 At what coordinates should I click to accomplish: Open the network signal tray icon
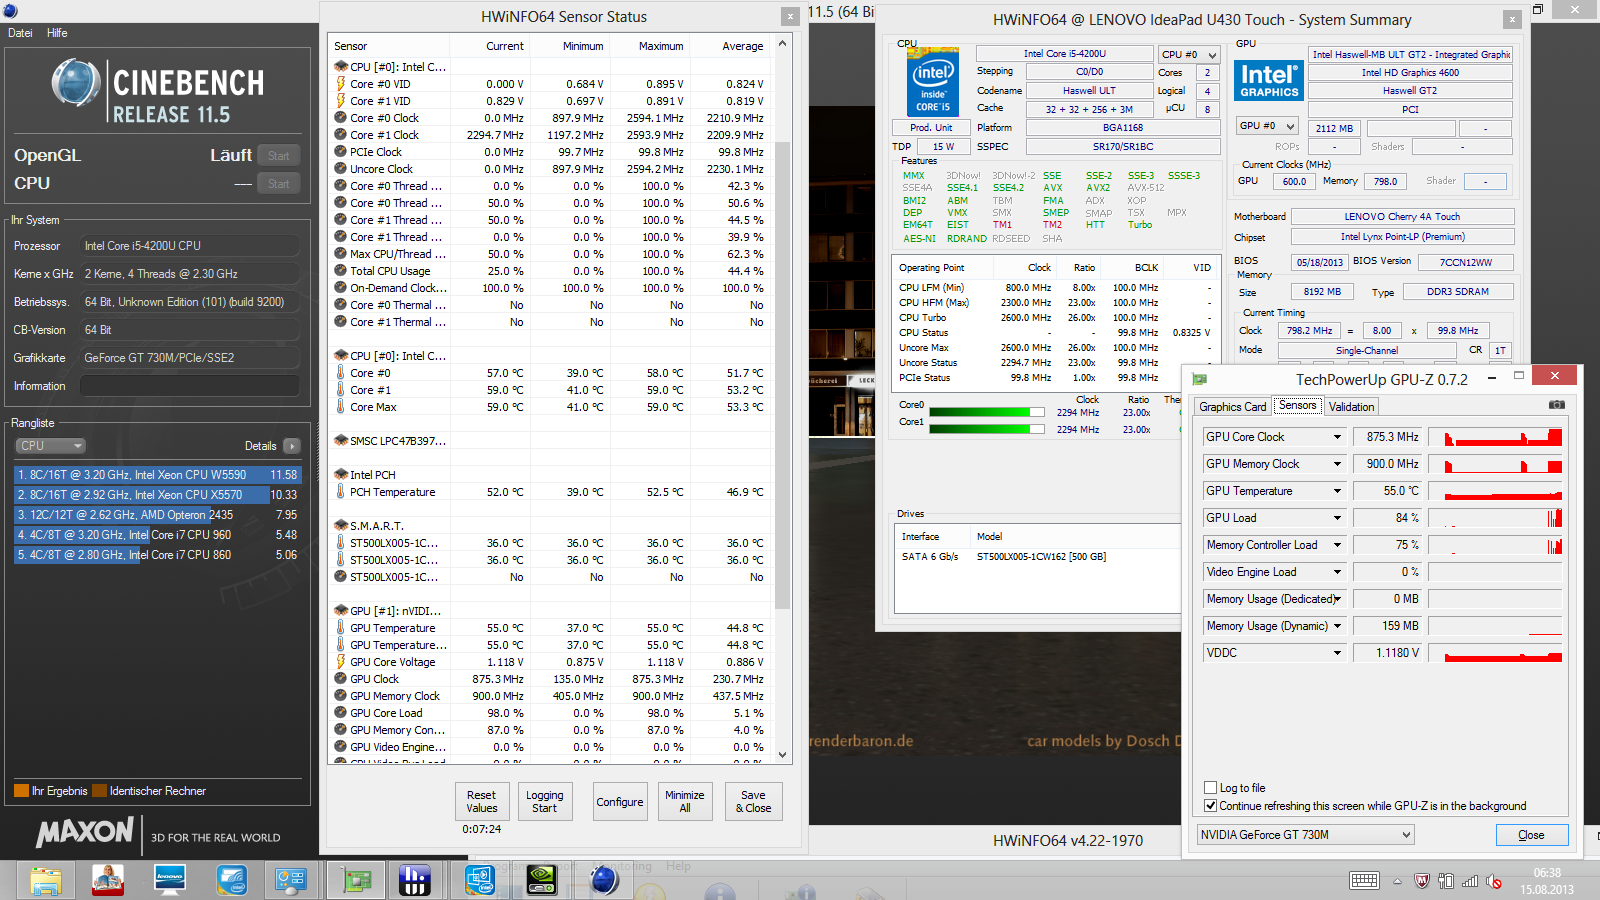pos(1469,881)
